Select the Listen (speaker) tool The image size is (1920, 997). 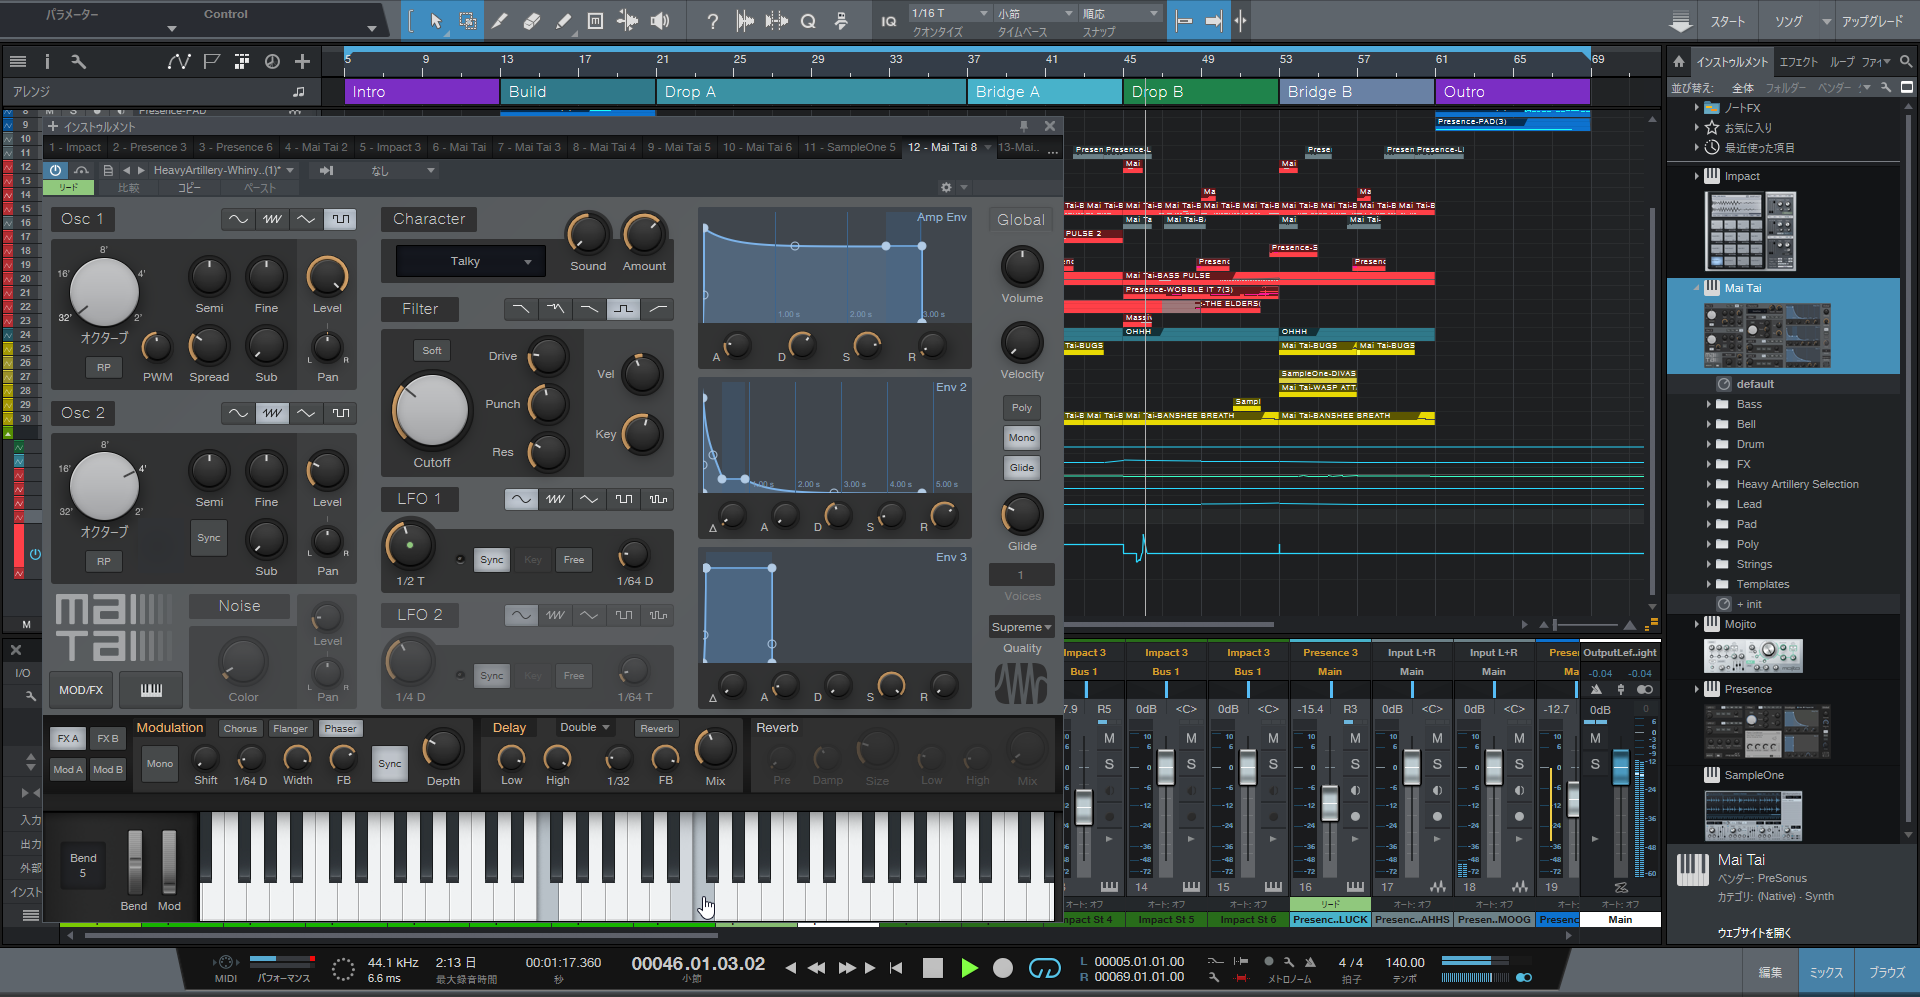click(x=659, y=21)
